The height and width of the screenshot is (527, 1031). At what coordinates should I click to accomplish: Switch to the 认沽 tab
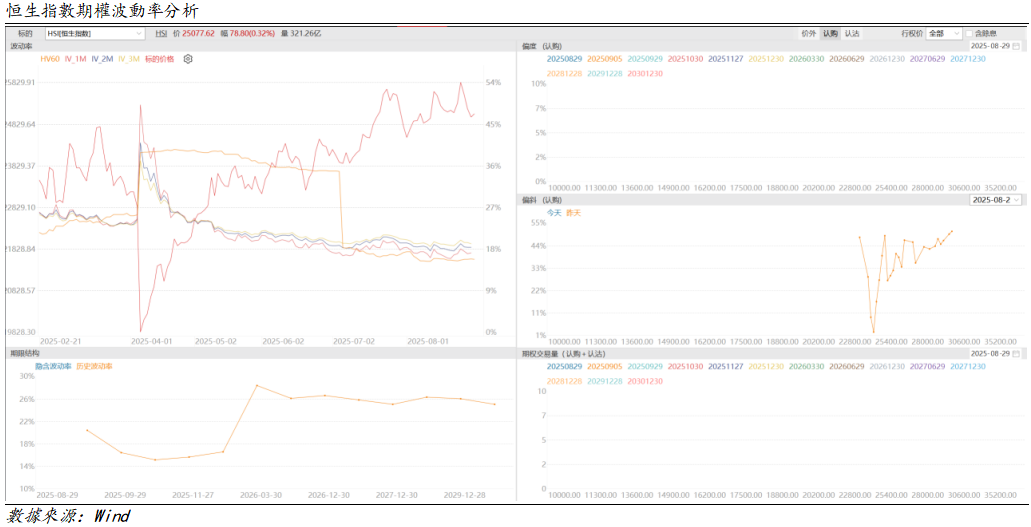pos(851,33)
